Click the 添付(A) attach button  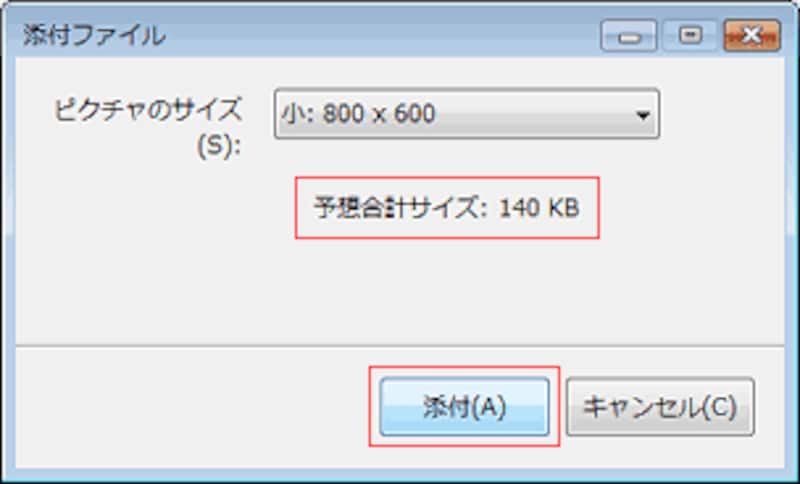(464, 406)
